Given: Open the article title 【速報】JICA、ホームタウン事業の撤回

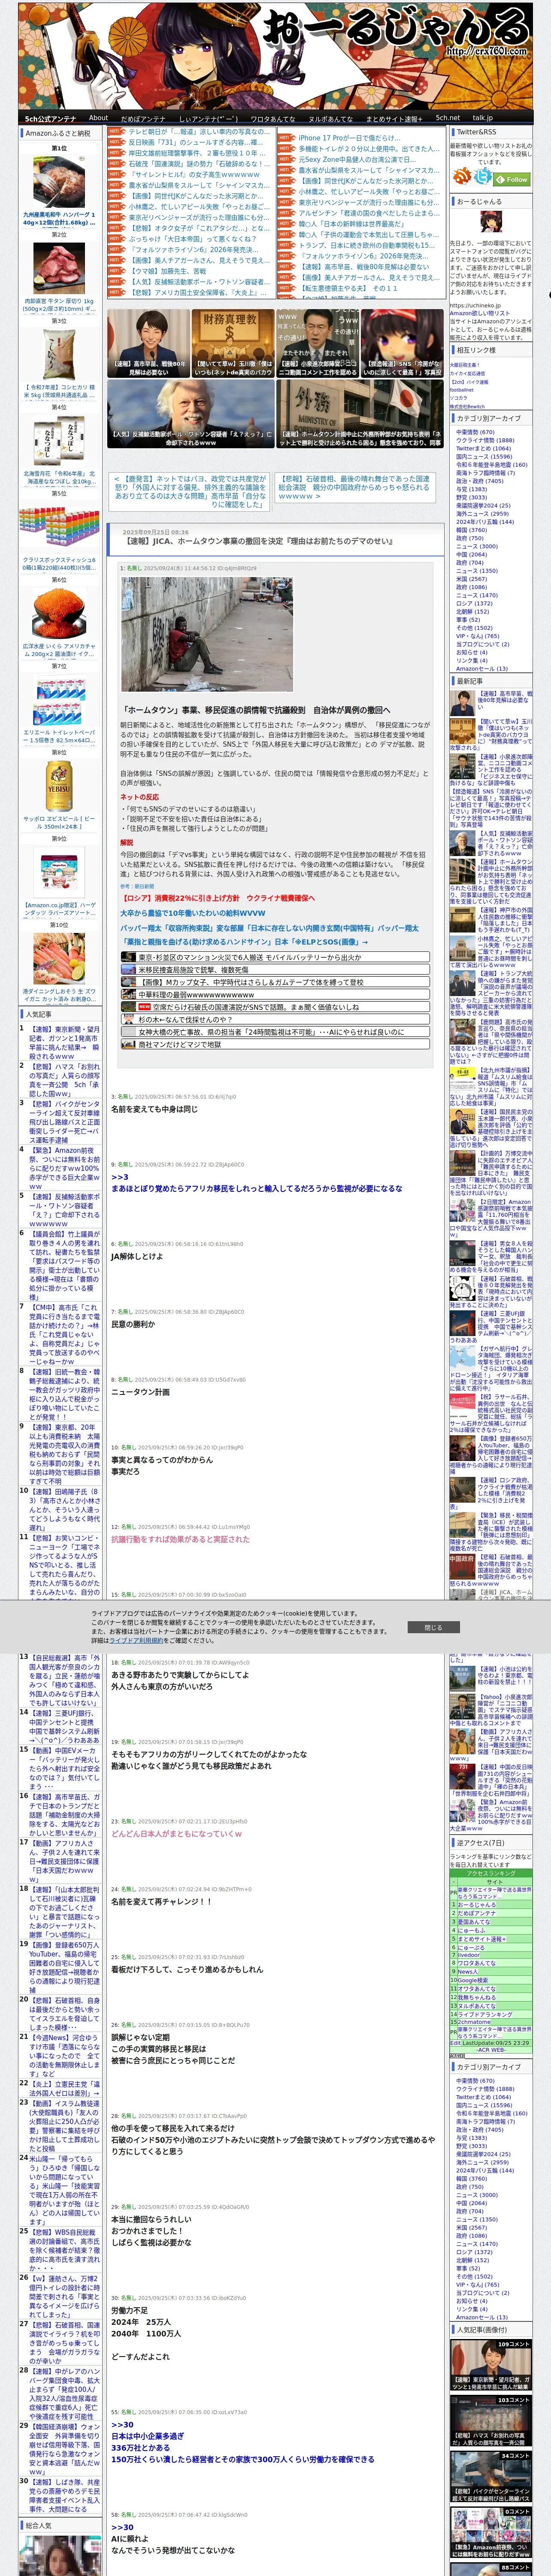Looking at the screenshot, I should 259,541.
